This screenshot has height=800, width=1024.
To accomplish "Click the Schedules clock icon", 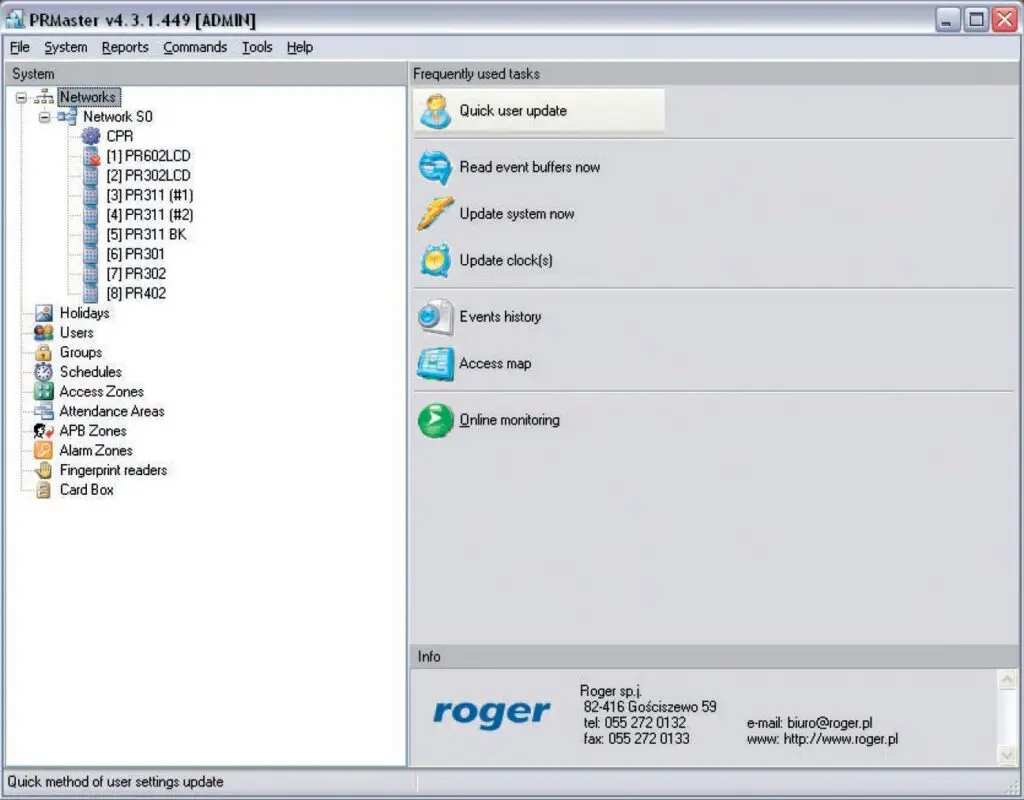I will coord(43,372).
